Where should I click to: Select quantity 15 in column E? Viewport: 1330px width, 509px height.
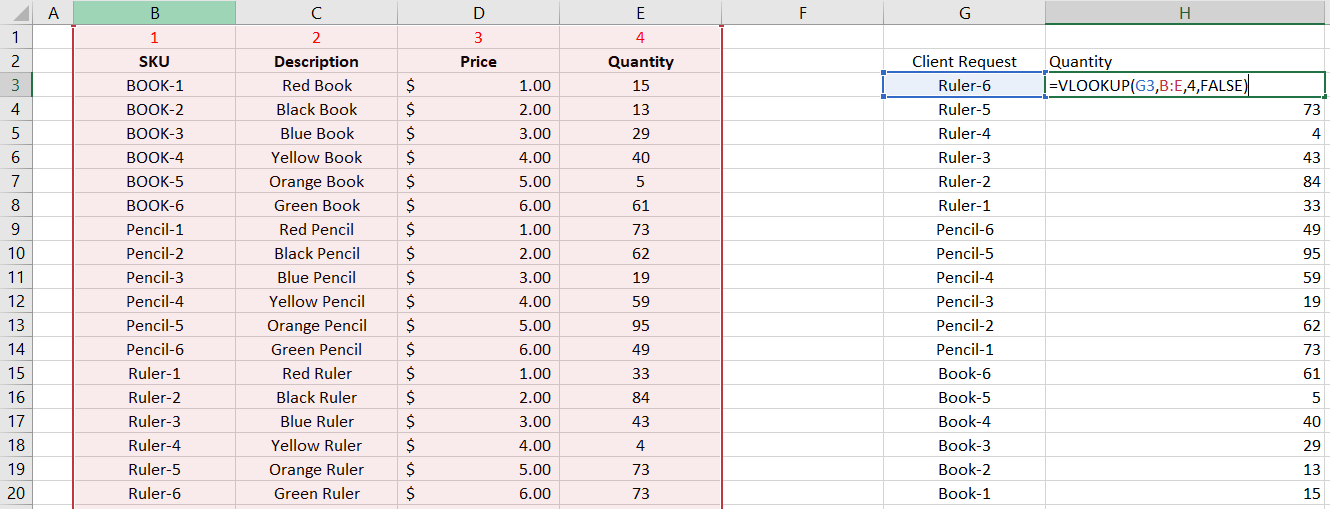(641, 86)
